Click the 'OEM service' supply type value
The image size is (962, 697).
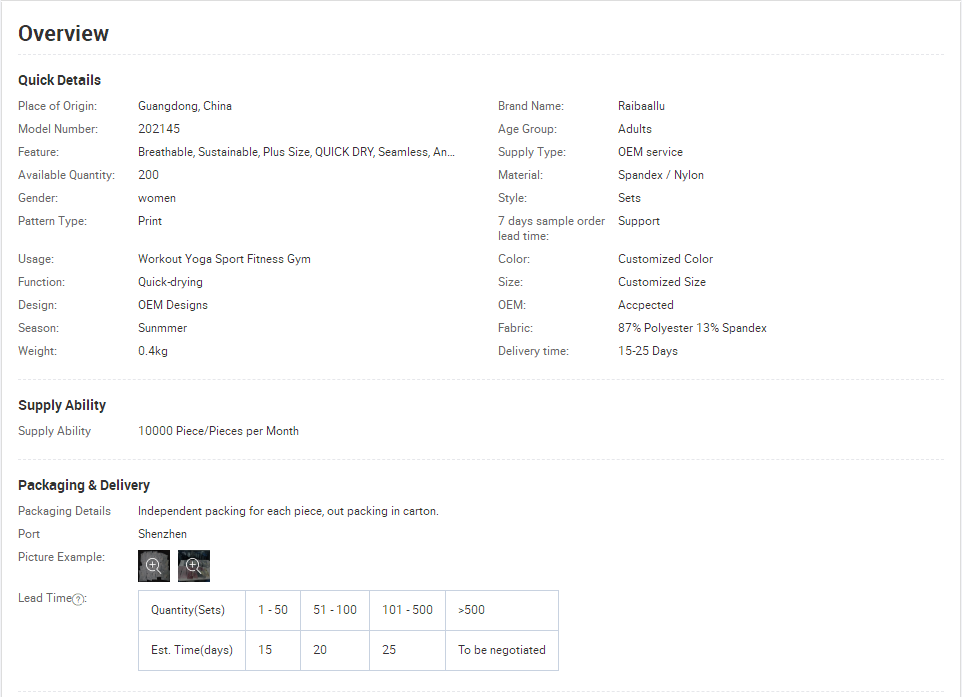(650, 152)
